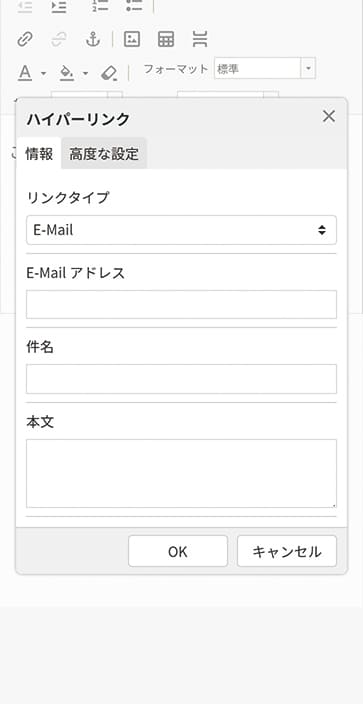Click the bulleted list icon
This screenshot has height=704, width=363.
coord(134,6)
